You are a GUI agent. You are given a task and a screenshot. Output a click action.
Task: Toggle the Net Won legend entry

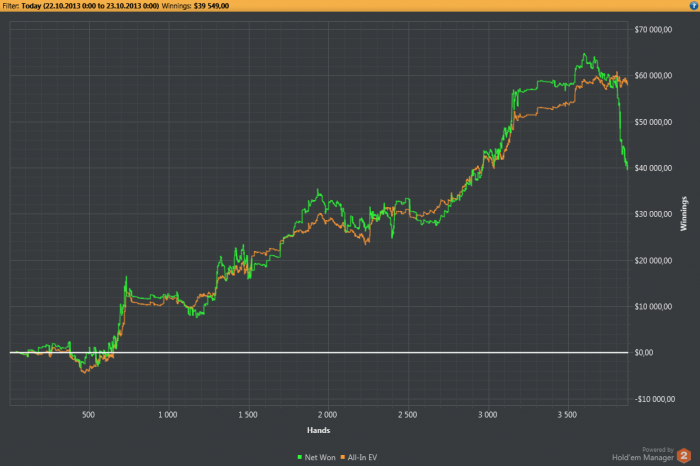pos(317,457)
